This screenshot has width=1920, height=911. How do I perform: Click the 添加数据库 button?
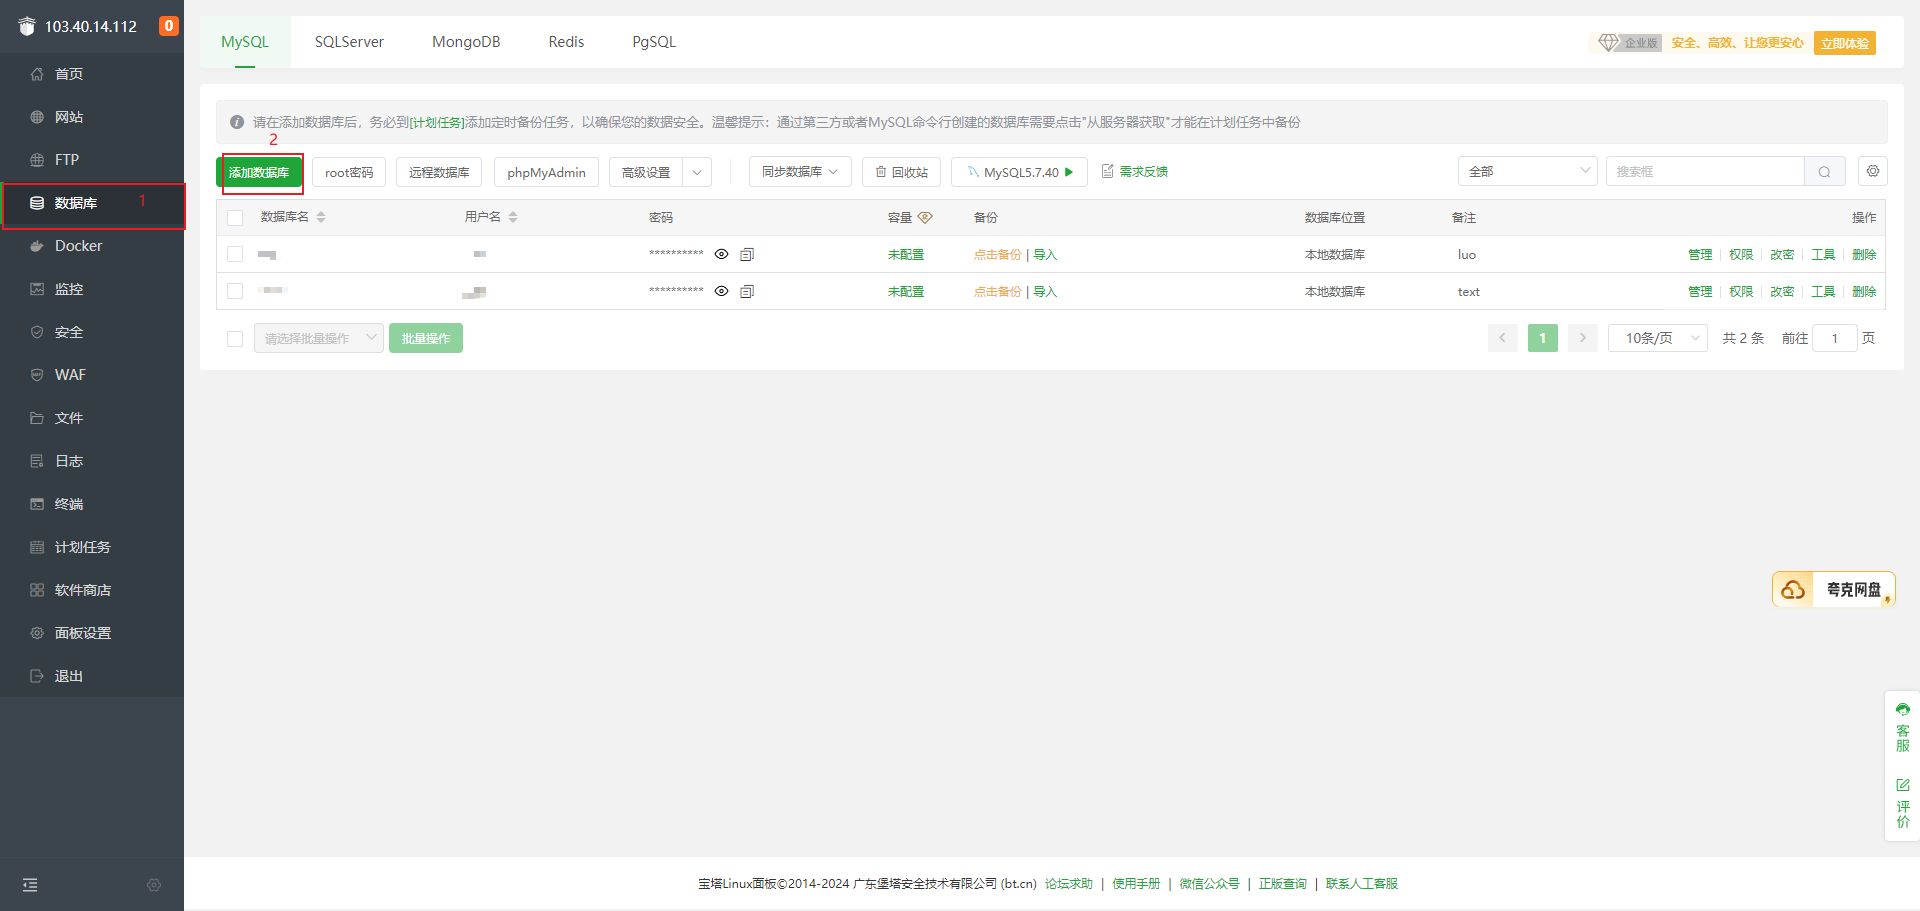click(259, 172)
